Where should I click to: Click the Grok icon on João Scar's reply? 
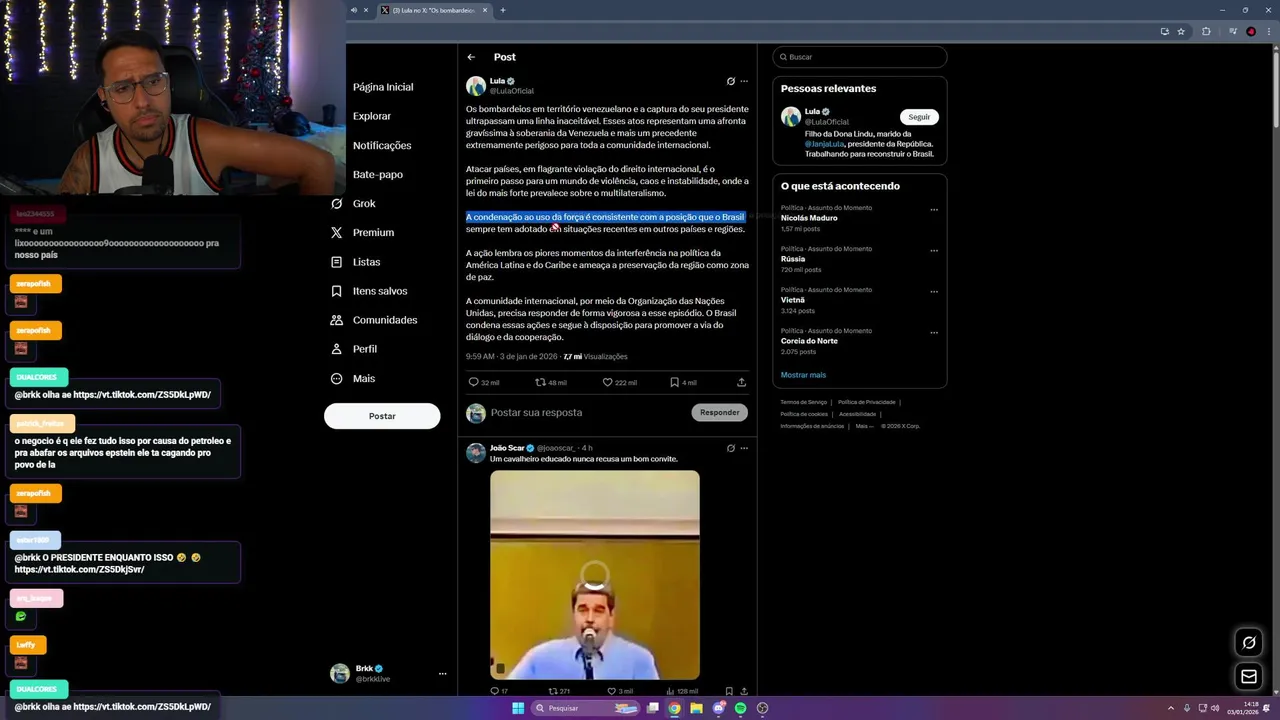click(730, 448)
